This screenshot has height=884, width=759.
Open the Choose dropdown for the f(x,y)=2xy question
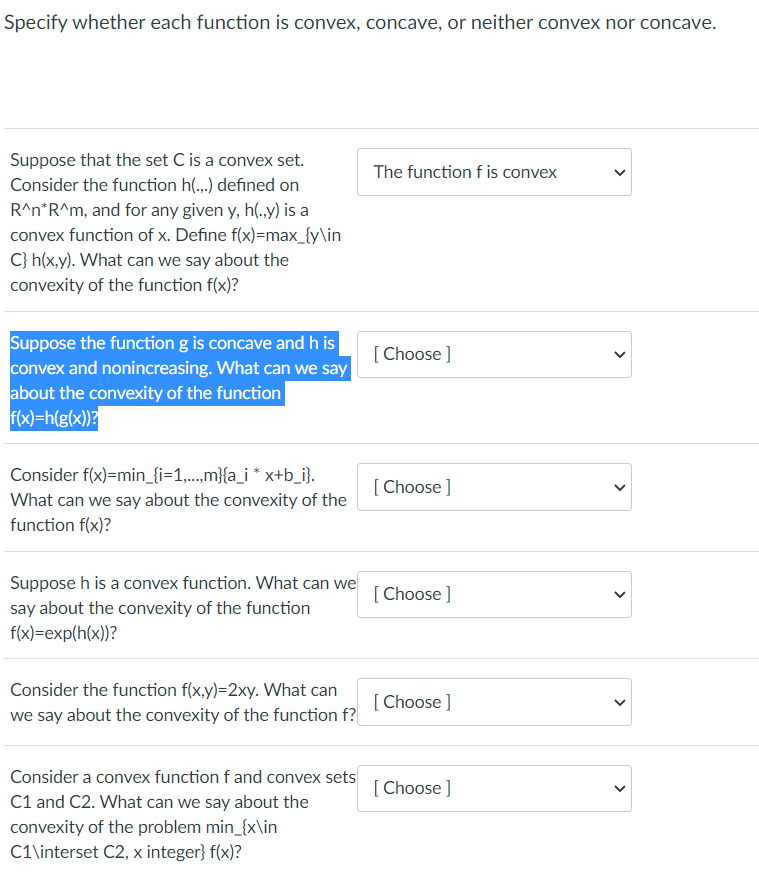494,702
